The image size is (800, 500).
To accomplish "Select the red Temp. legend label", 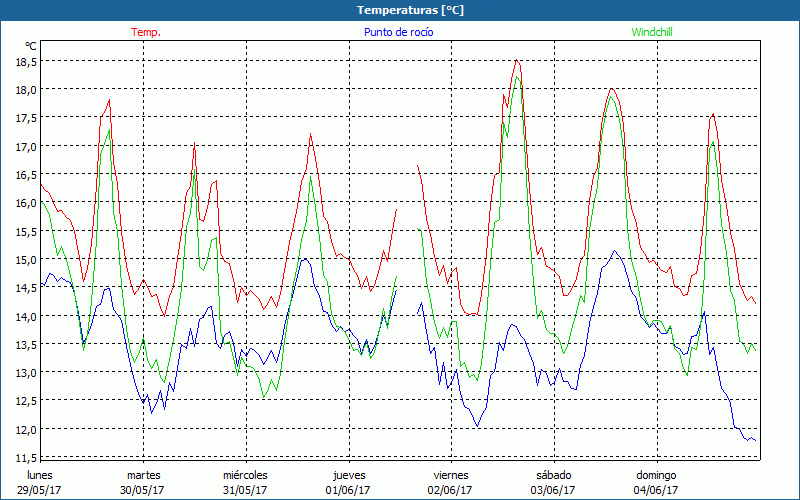I will point(146,32).
